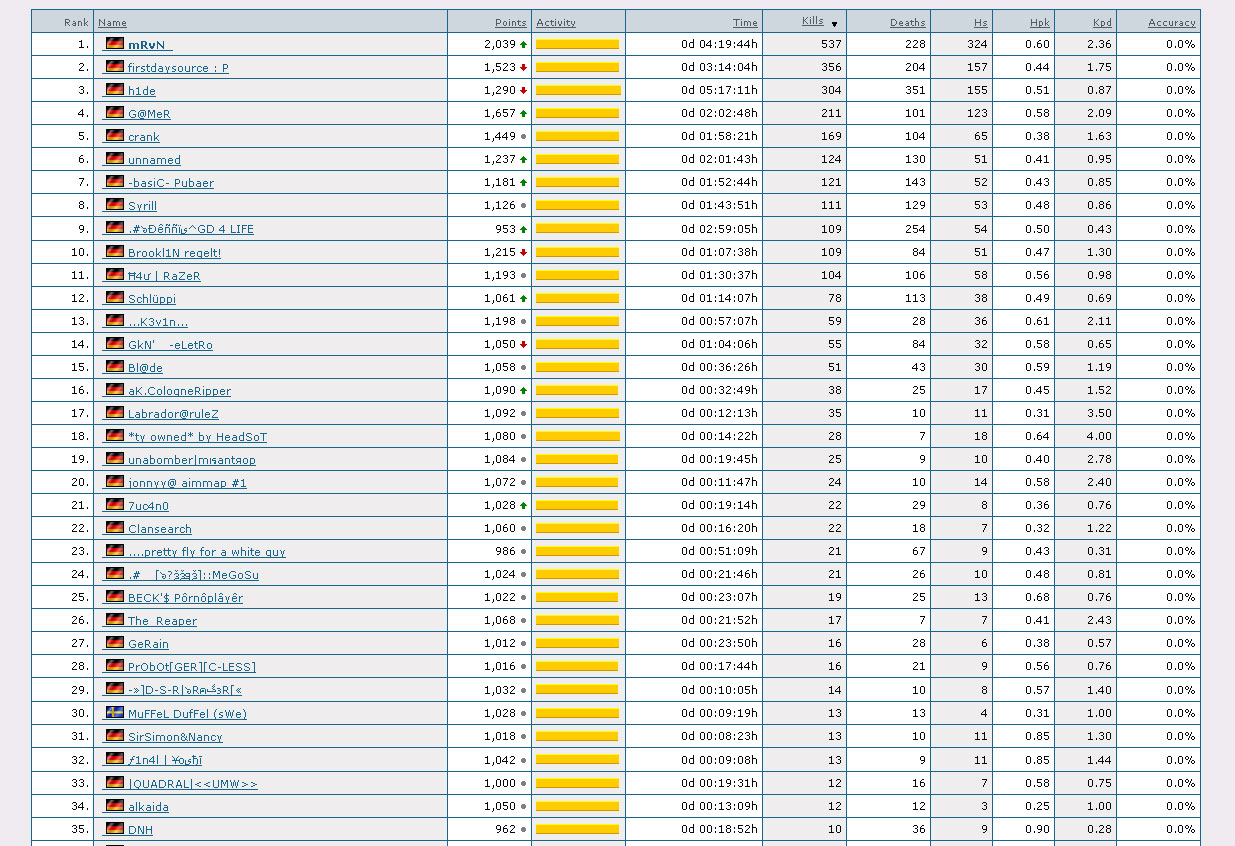Viewport: 1235px width, 846px height.
Task: Sort players by Name column header
Action: coord(112,22)
